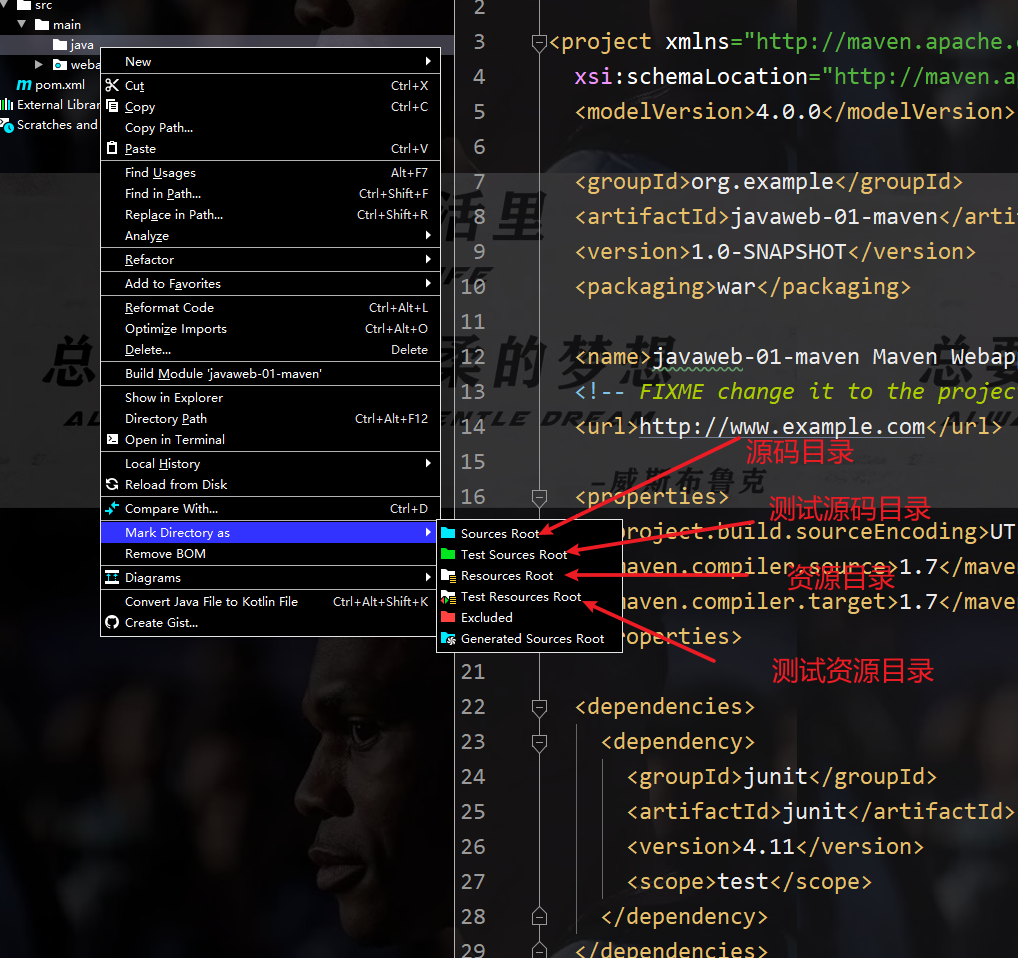This screenshot has width=1018, height=958.
Task: Click the Reload from Disk icon
Action: click(x=112, y=484)
